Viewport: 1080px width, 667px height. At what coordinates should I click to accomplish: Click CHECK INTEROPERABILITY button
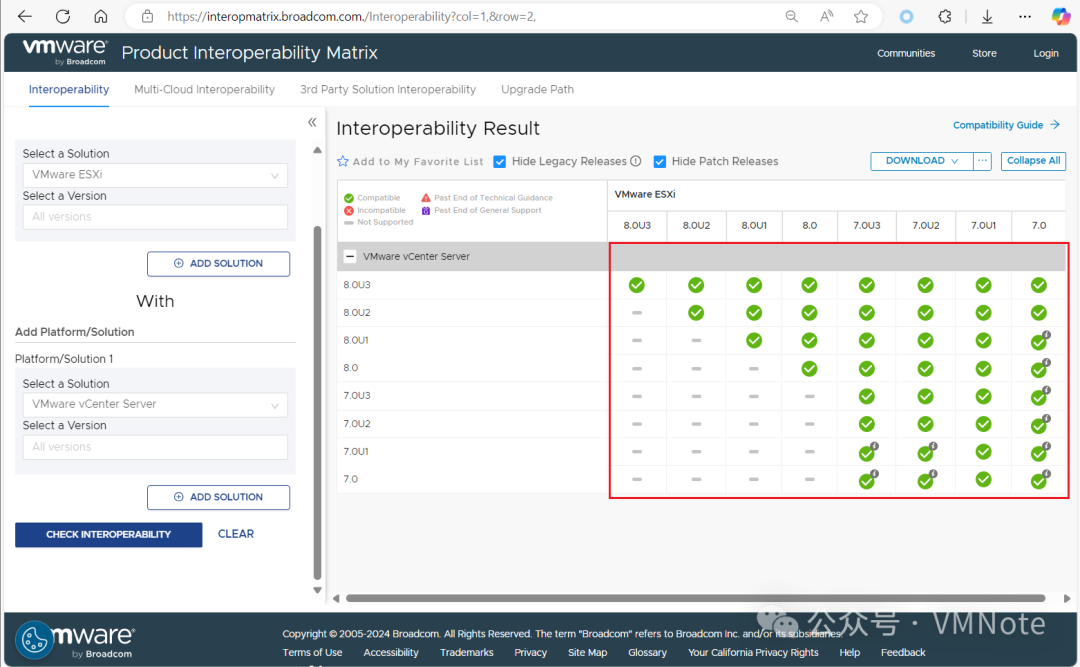[109, 535]
